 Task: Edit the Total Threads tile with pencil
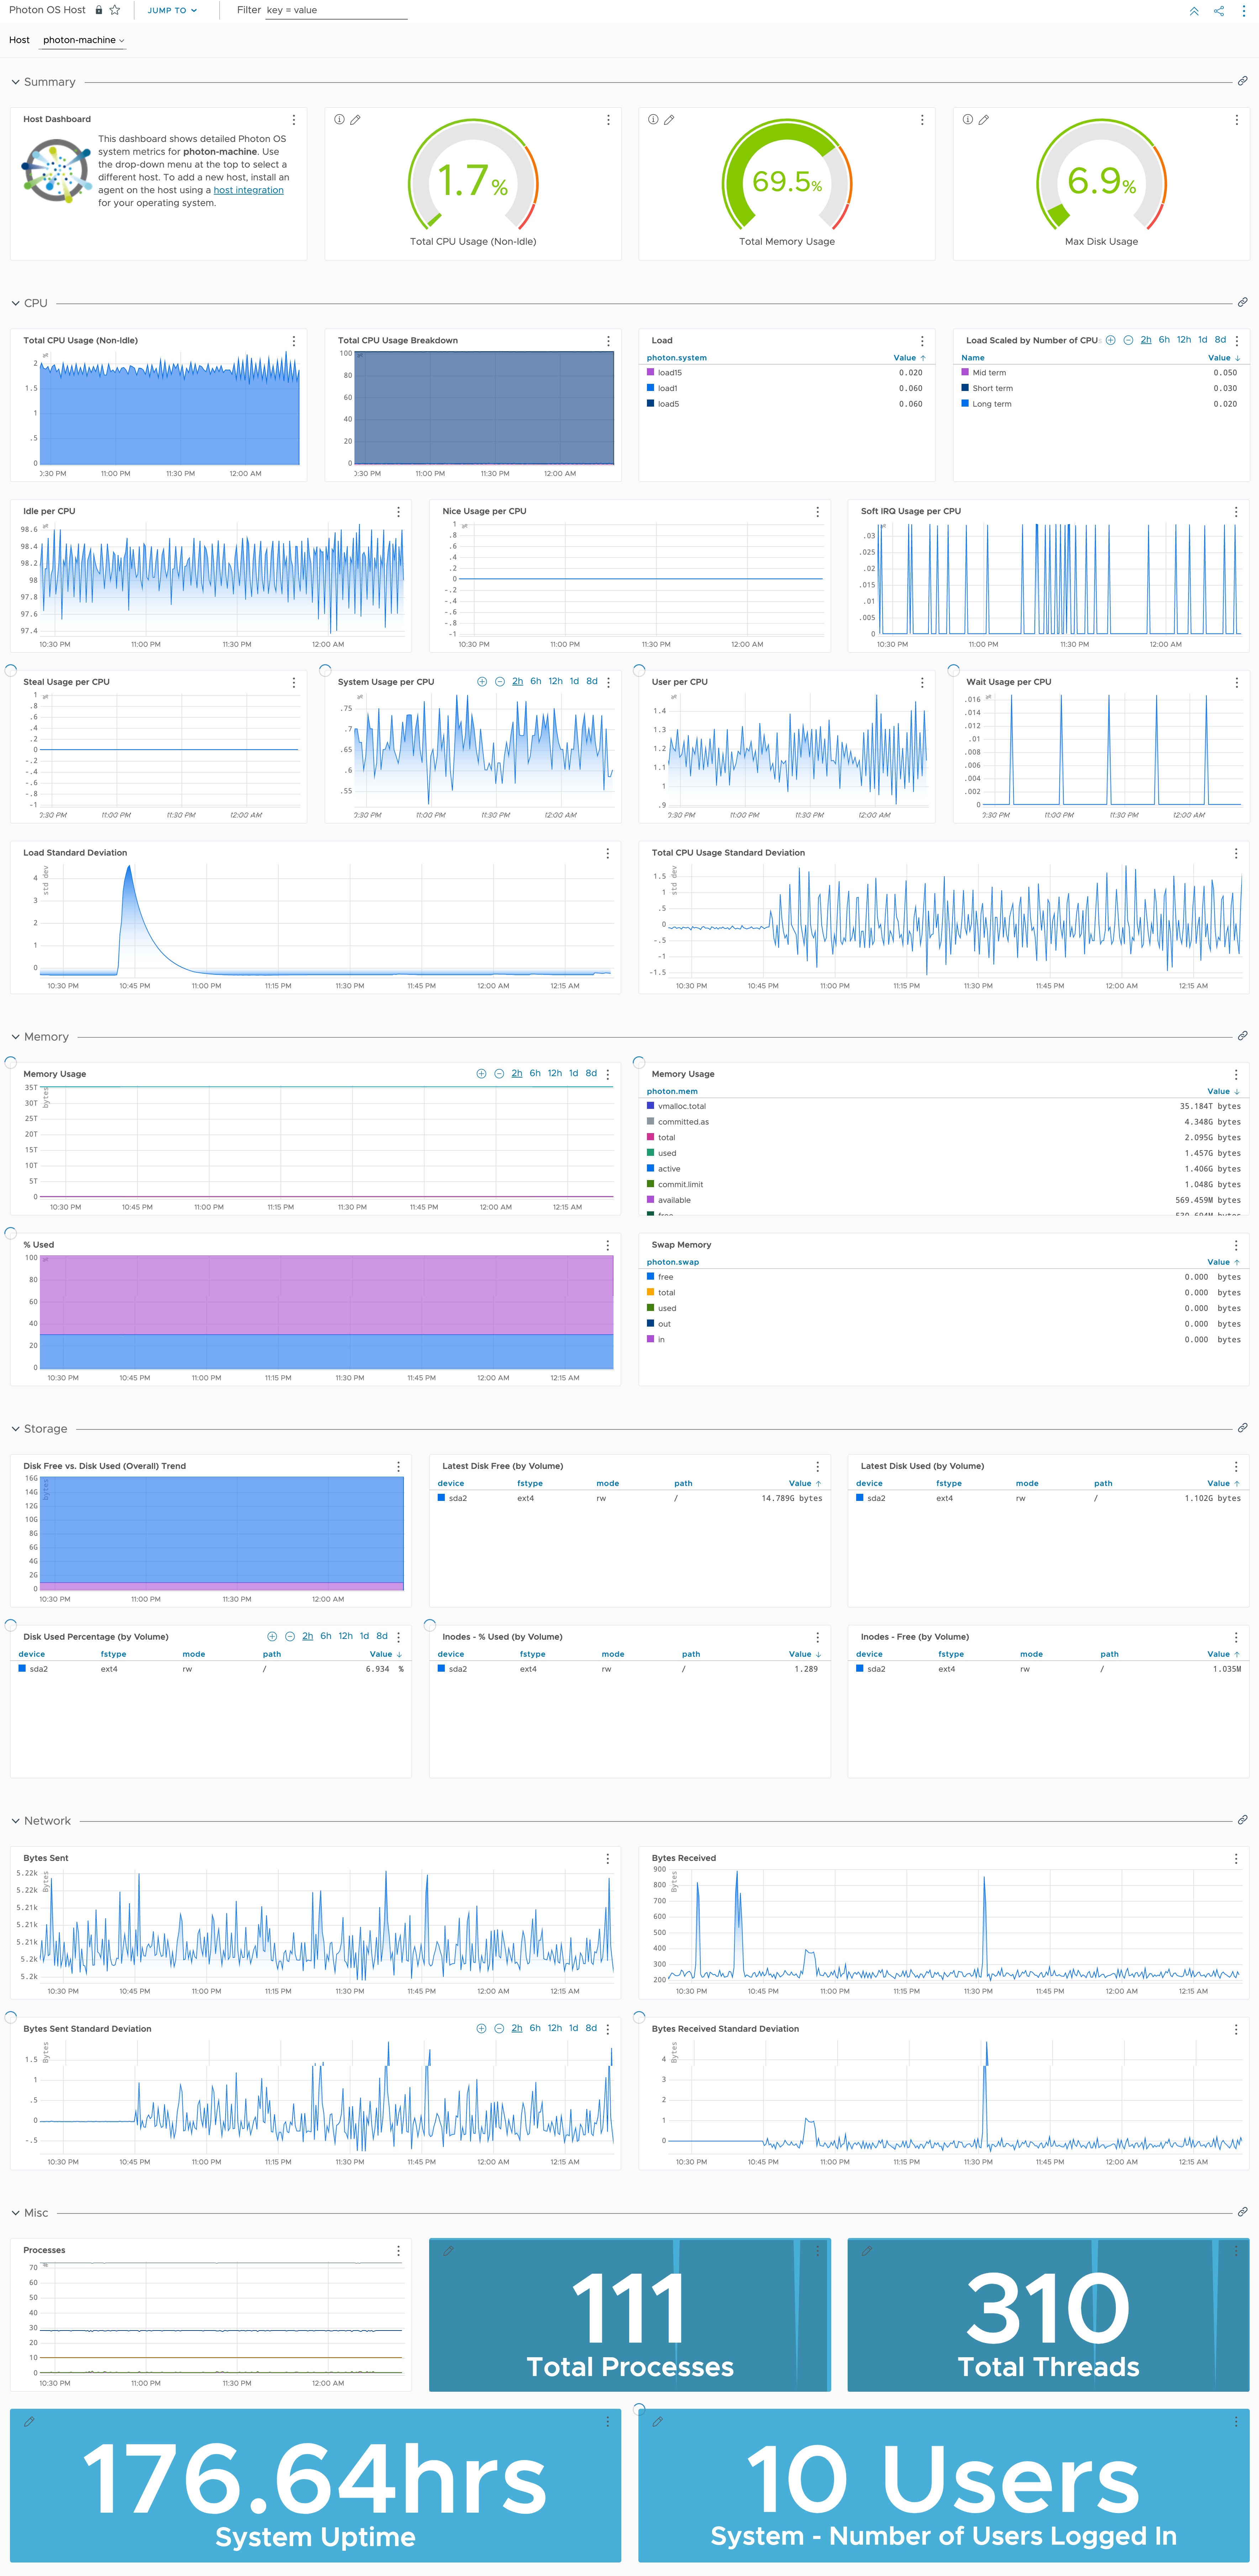point(867,2251)
